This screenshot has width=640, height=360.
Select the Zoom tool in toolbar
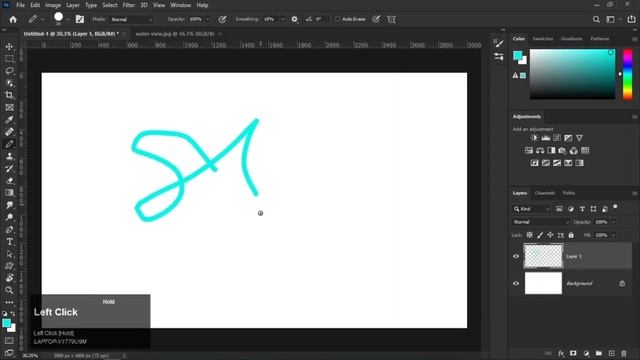[9, 290]
